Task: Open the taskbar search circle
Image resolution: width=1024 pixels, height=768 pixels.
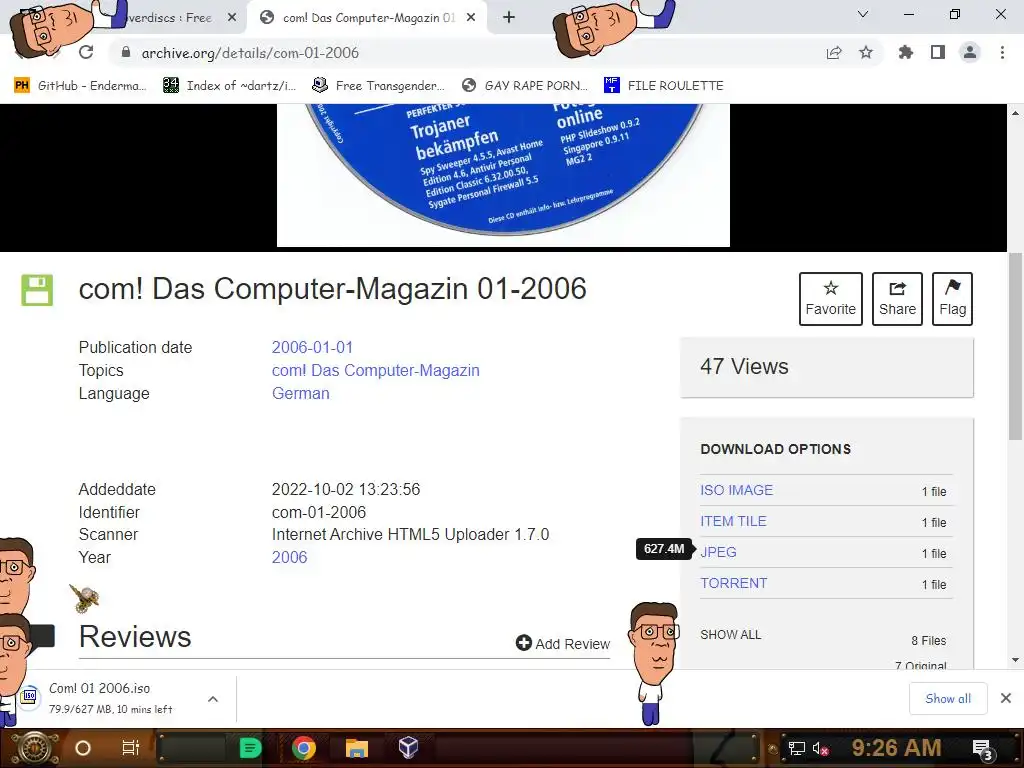Action: tap(83, 748)
